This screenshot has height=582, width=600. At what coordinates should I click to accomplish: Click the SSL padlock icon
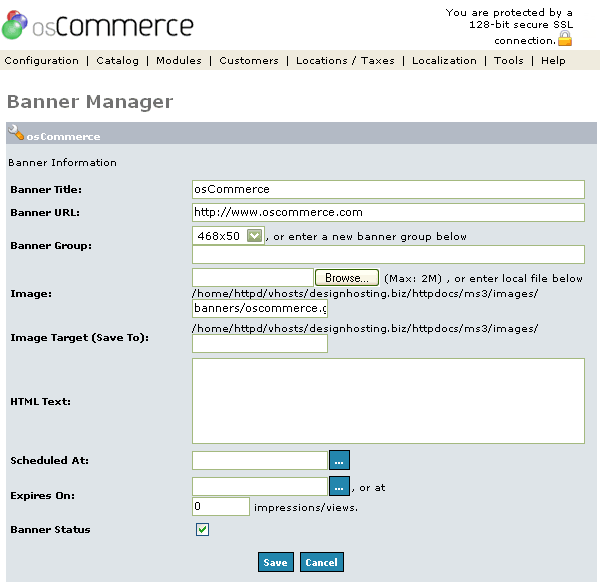pyautogui.click(x=565, y=39)
